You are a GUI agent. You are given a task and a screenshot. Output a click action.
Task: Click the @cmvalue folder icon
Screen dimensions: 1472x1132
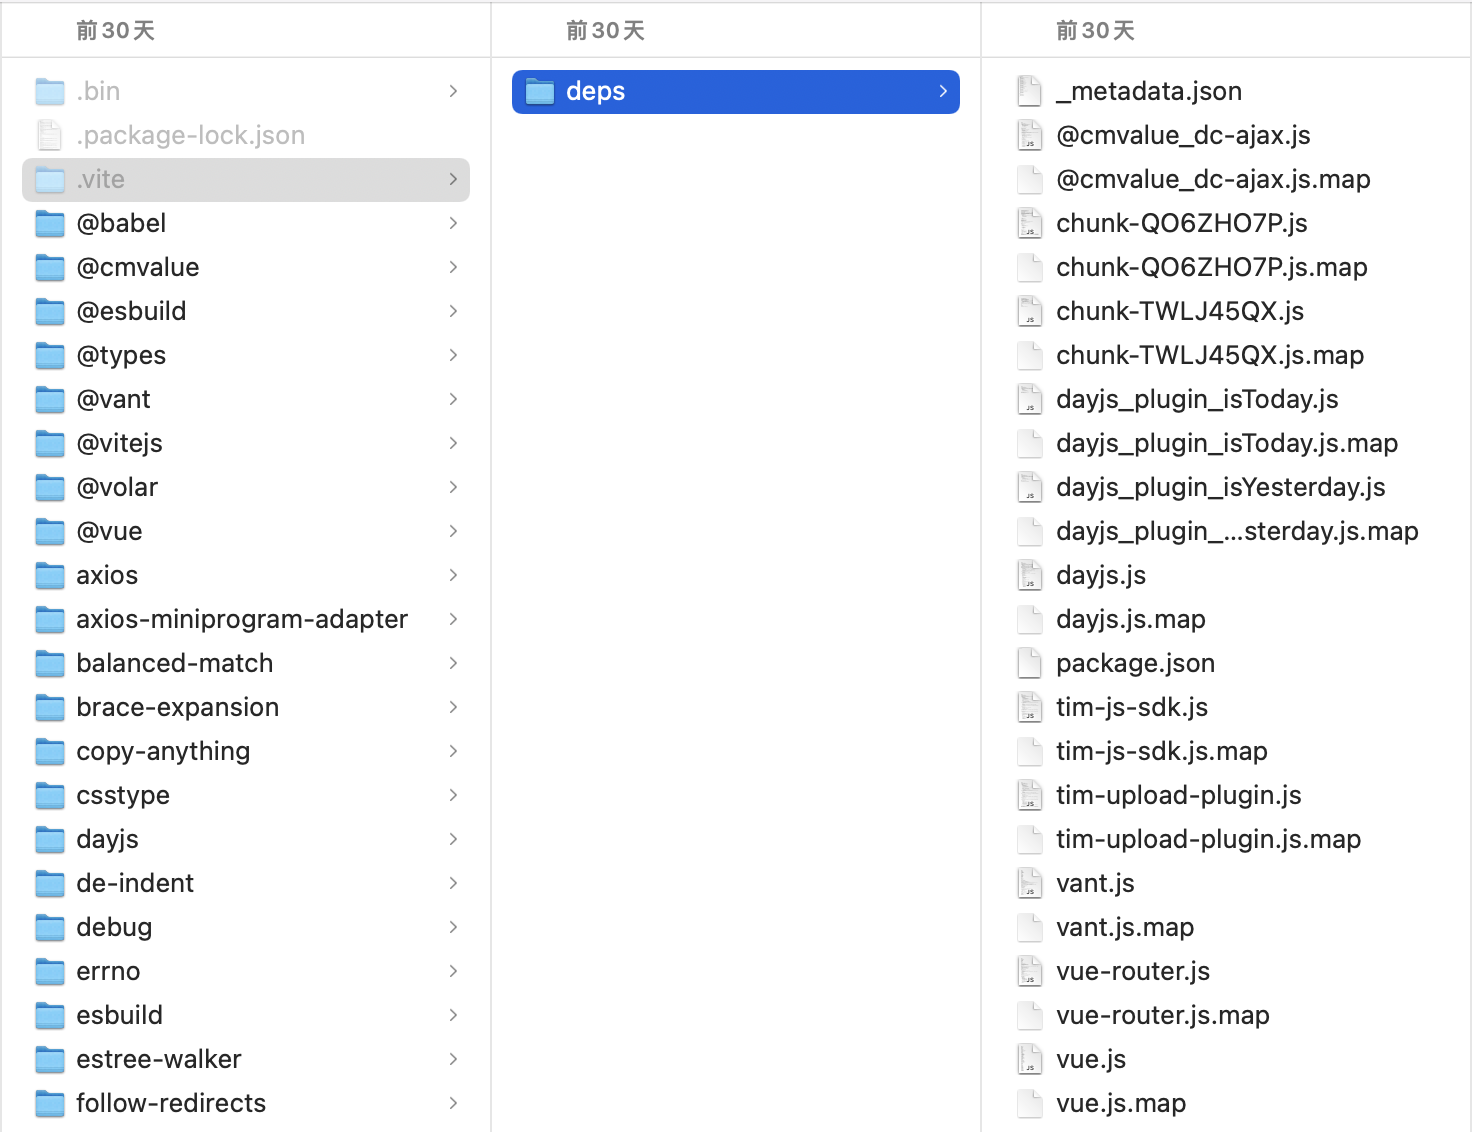click(x=50, y=268)
